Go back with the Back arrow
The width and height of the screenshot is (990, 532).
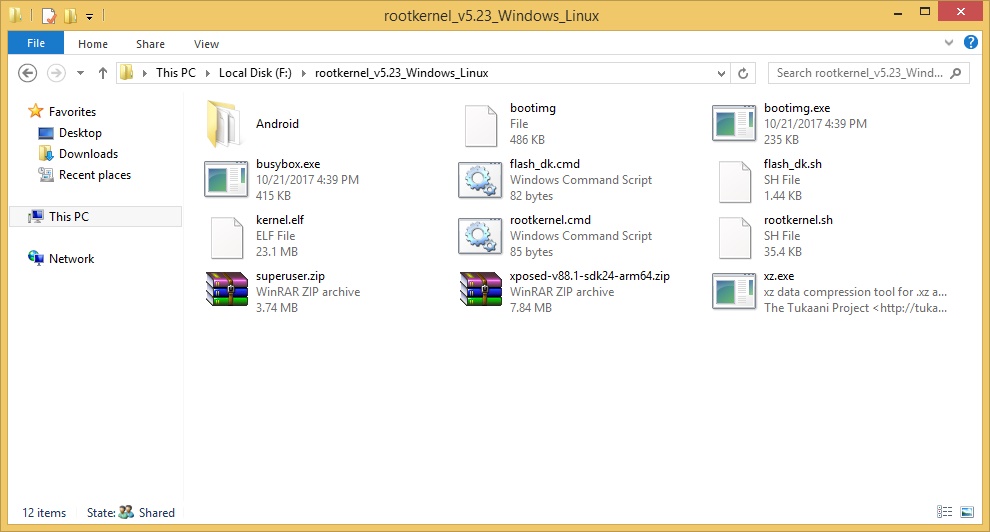coord(27,73)
